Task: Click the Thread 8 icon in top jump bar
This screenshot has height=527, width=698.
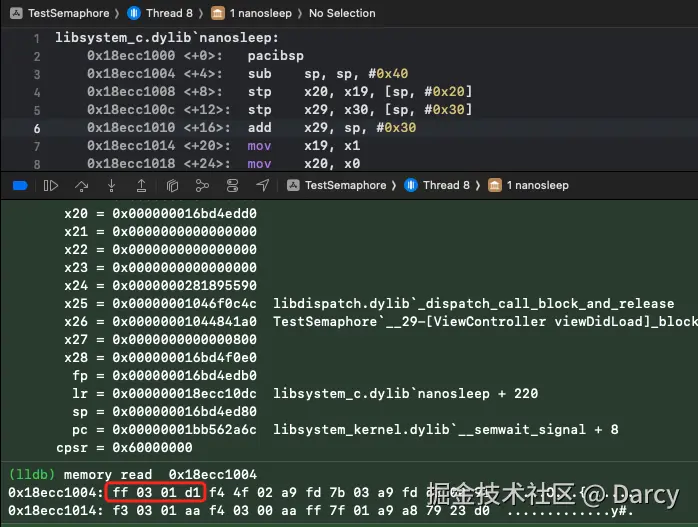Action: [x=134, y=13]
